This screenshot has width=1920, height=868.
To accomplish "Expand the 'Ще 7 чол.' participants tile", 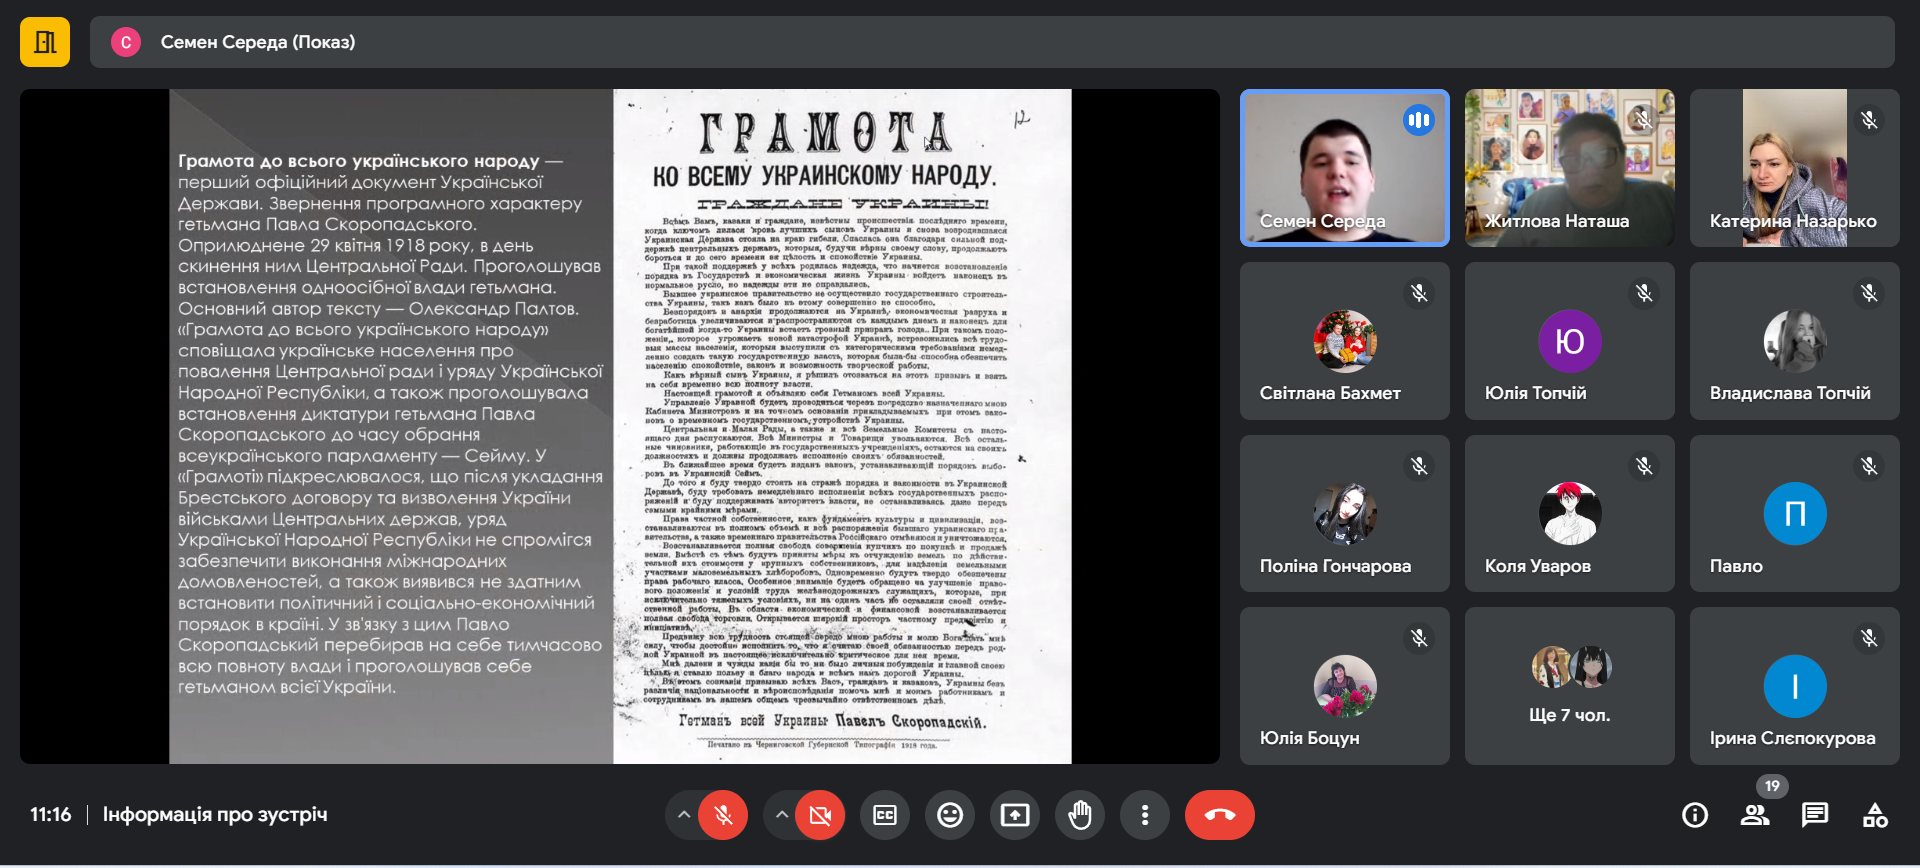I will (1569, 686).
